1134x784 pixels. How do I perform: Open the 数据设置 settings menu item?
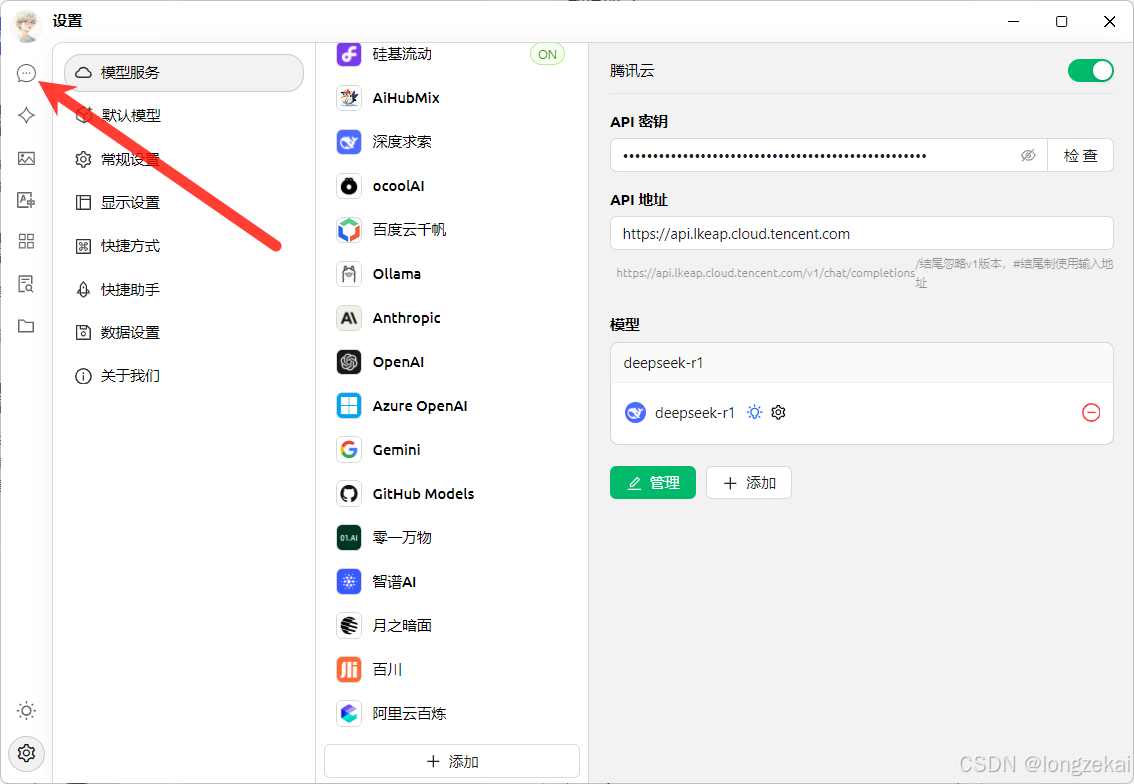point(184,333)
